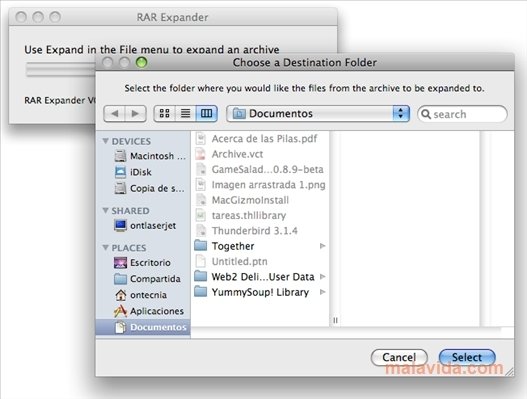Select Macintosh drive icon in sidebar
This screenshot has width=527, height=399.
(x=120, y=156)
